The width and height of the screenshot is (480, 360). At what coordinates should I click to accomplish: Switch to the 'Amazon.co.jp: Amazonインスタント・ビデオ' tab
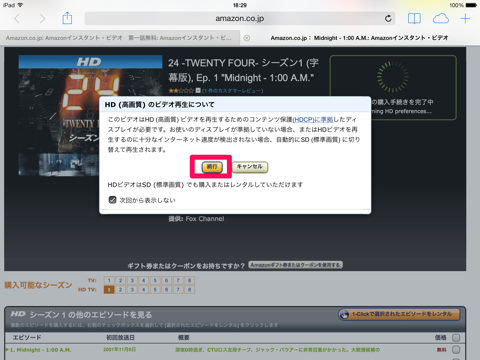(x=64, y=38)
